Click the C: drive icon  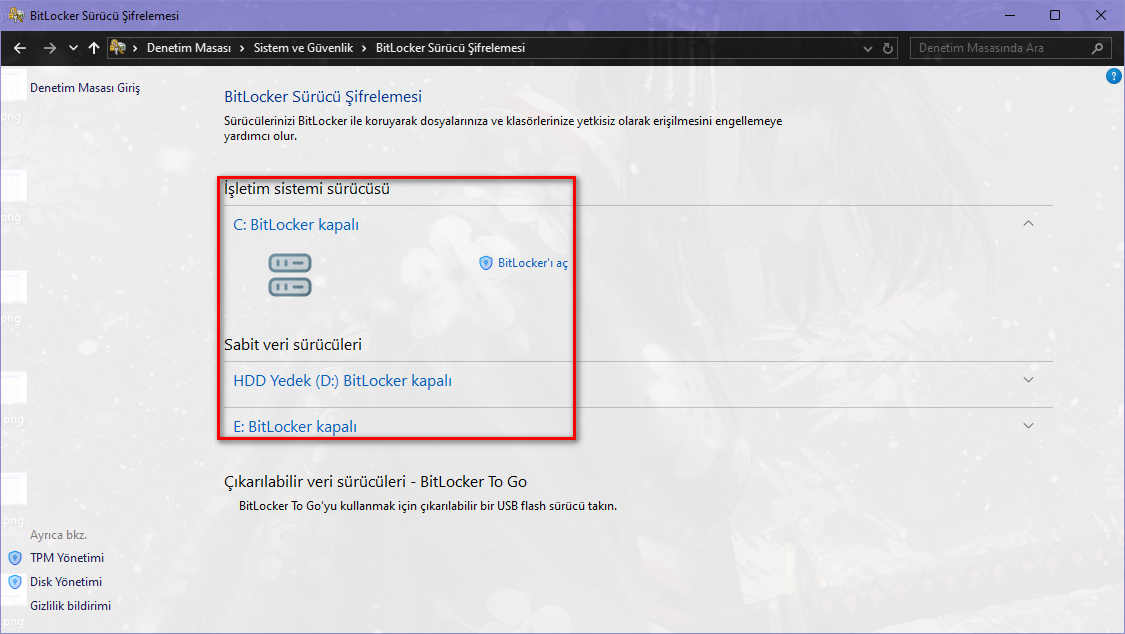click(290, 275)
